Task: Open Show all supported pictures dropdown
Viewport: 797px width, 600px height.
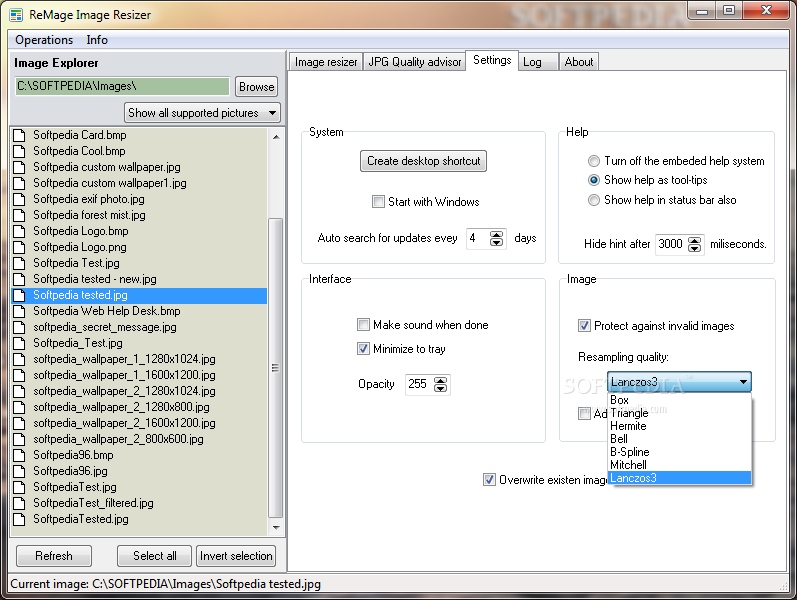Action: pyautogui.click(x=202, y=113)
